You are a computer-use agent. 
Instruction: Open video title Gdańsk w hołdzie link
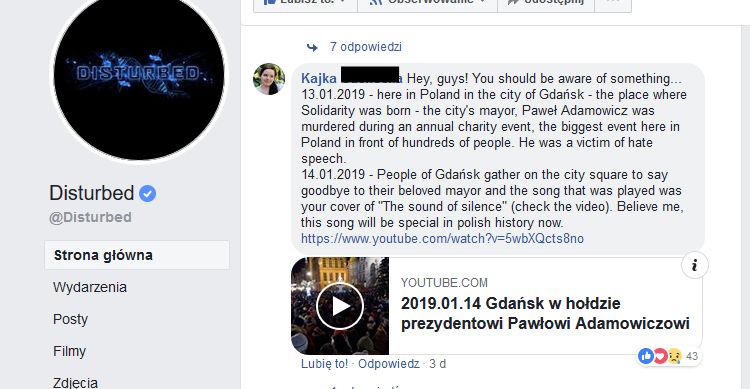(545, 313)
